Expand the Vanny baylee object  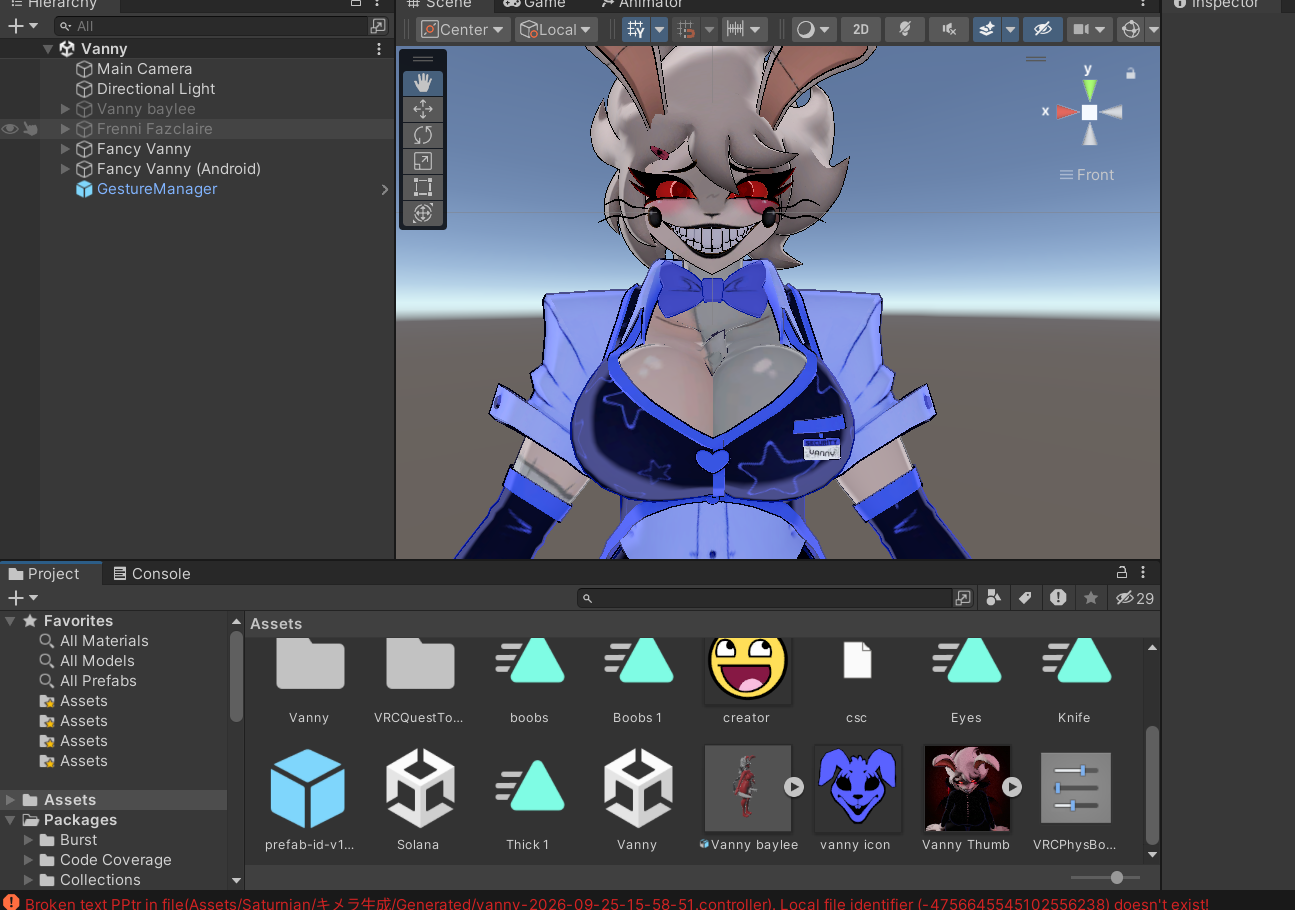[66, 109]
